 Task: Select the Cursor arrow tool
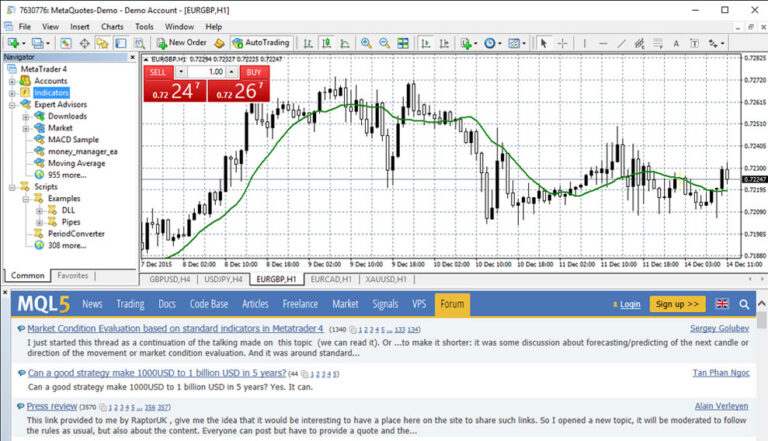tap(543, 43)
